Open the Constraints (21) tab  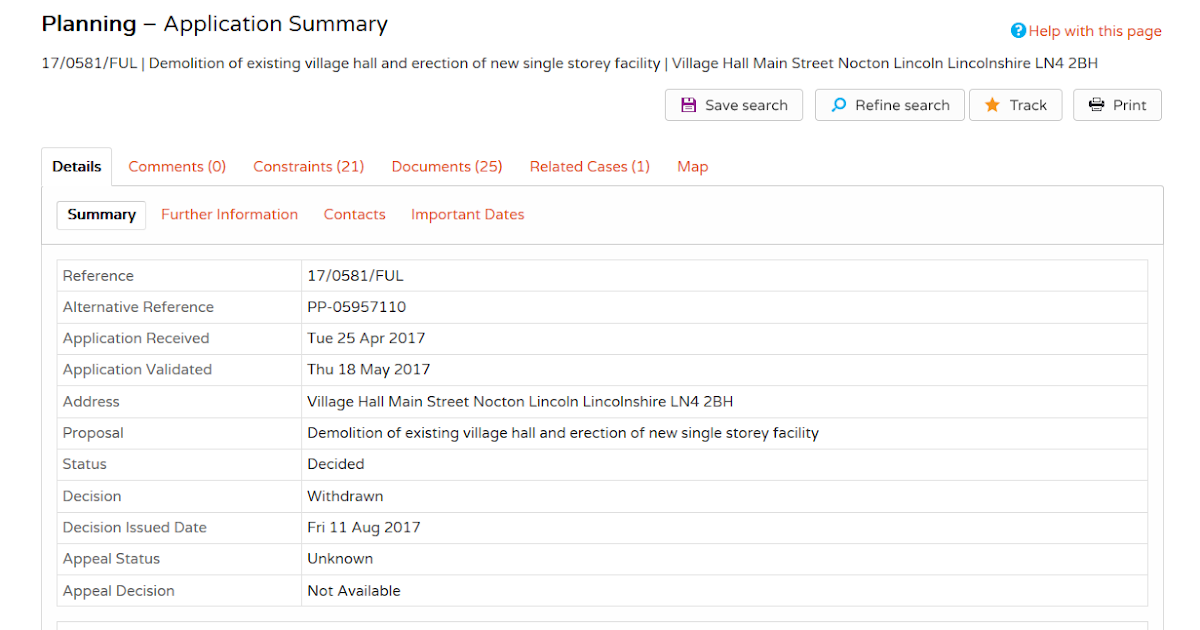click(308, 166)
